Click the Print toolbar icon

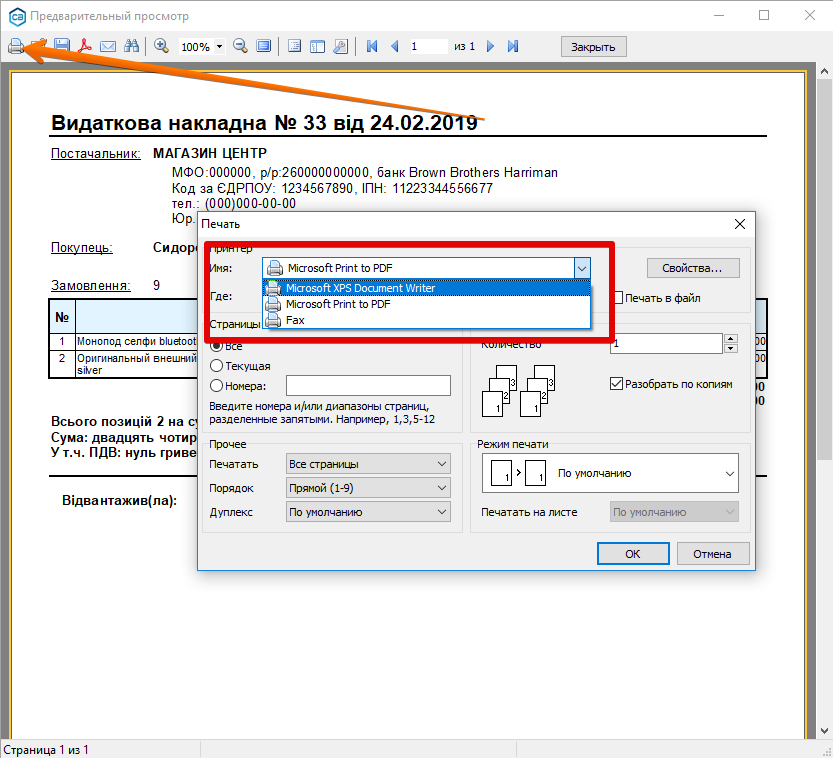tap(15, 46)
